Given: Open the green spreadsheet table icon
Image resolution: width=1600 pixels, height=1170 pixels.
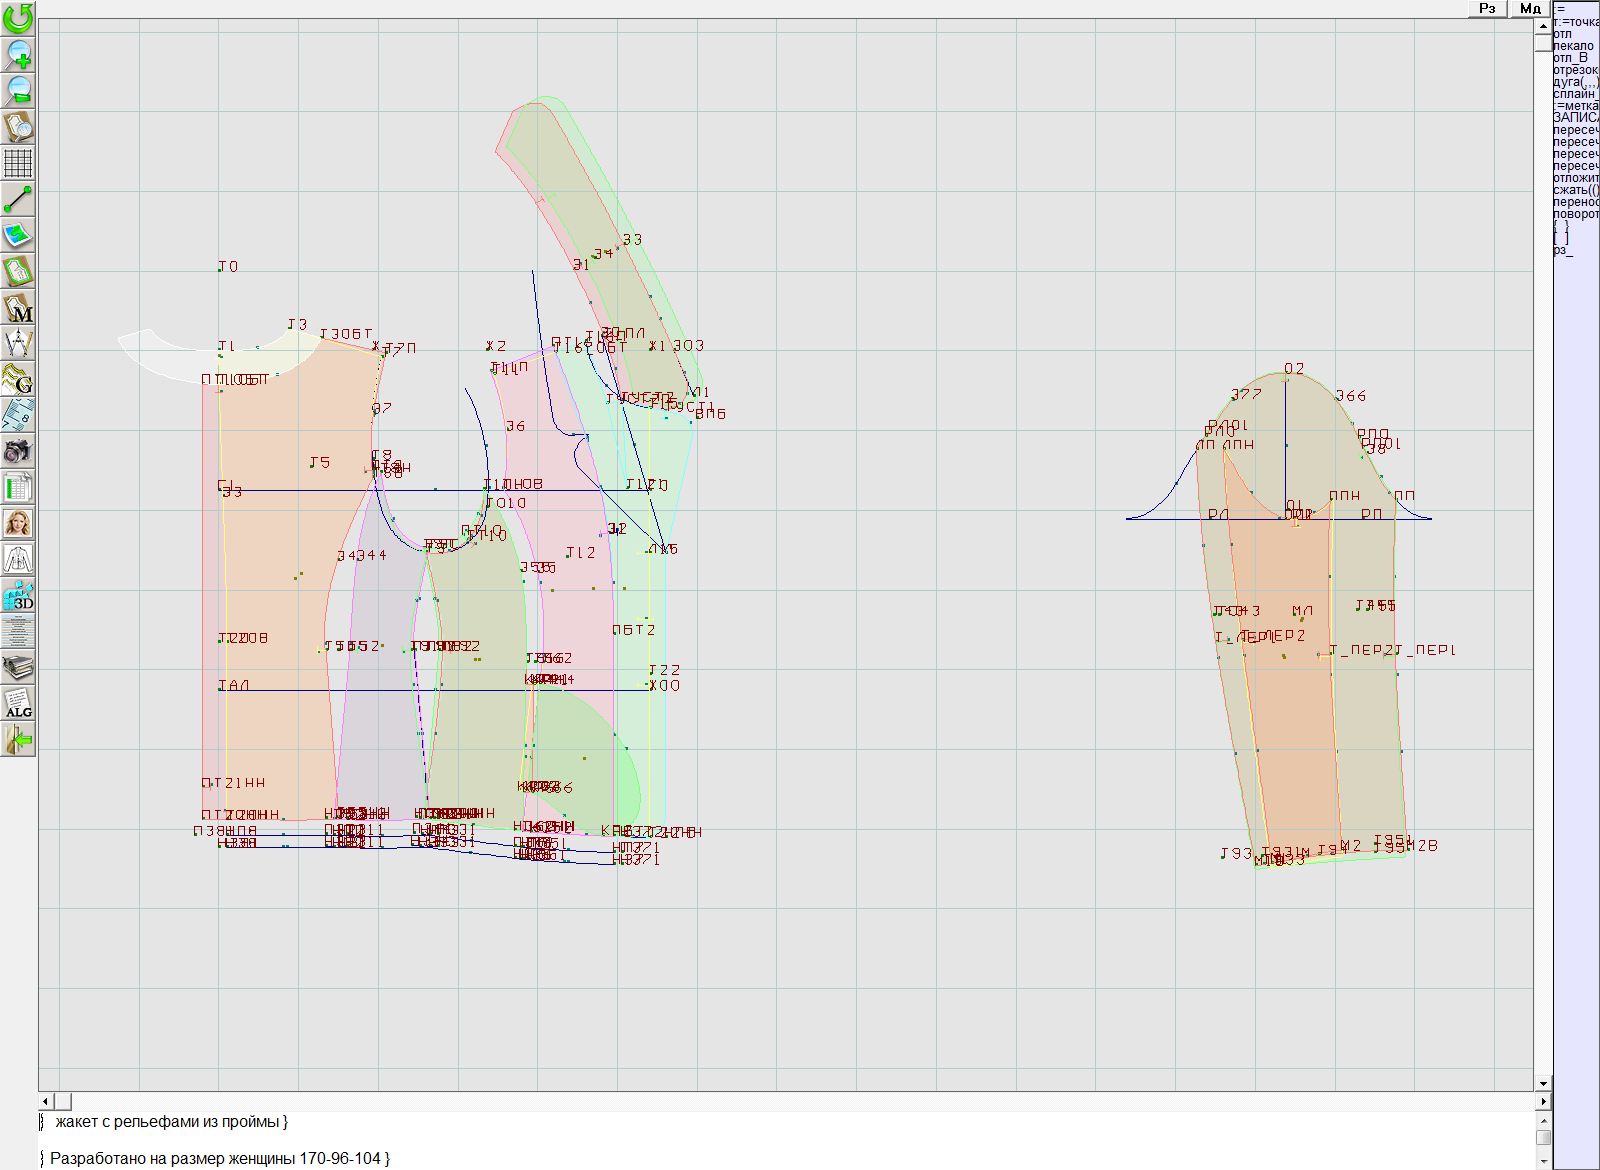Looking at the screenshot, I should pos(18,487).
